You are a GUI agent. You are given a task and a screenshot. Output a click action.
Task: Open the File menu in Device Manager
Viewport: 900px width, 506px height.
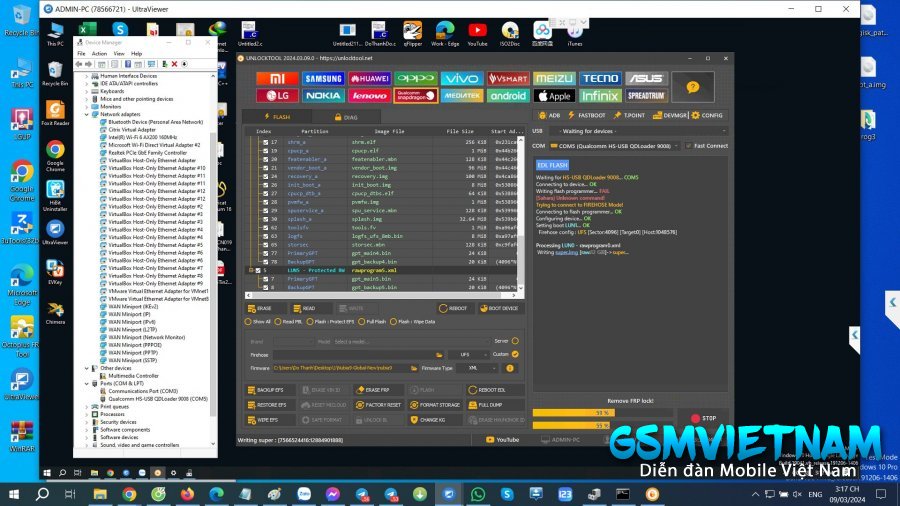point(82,54)
